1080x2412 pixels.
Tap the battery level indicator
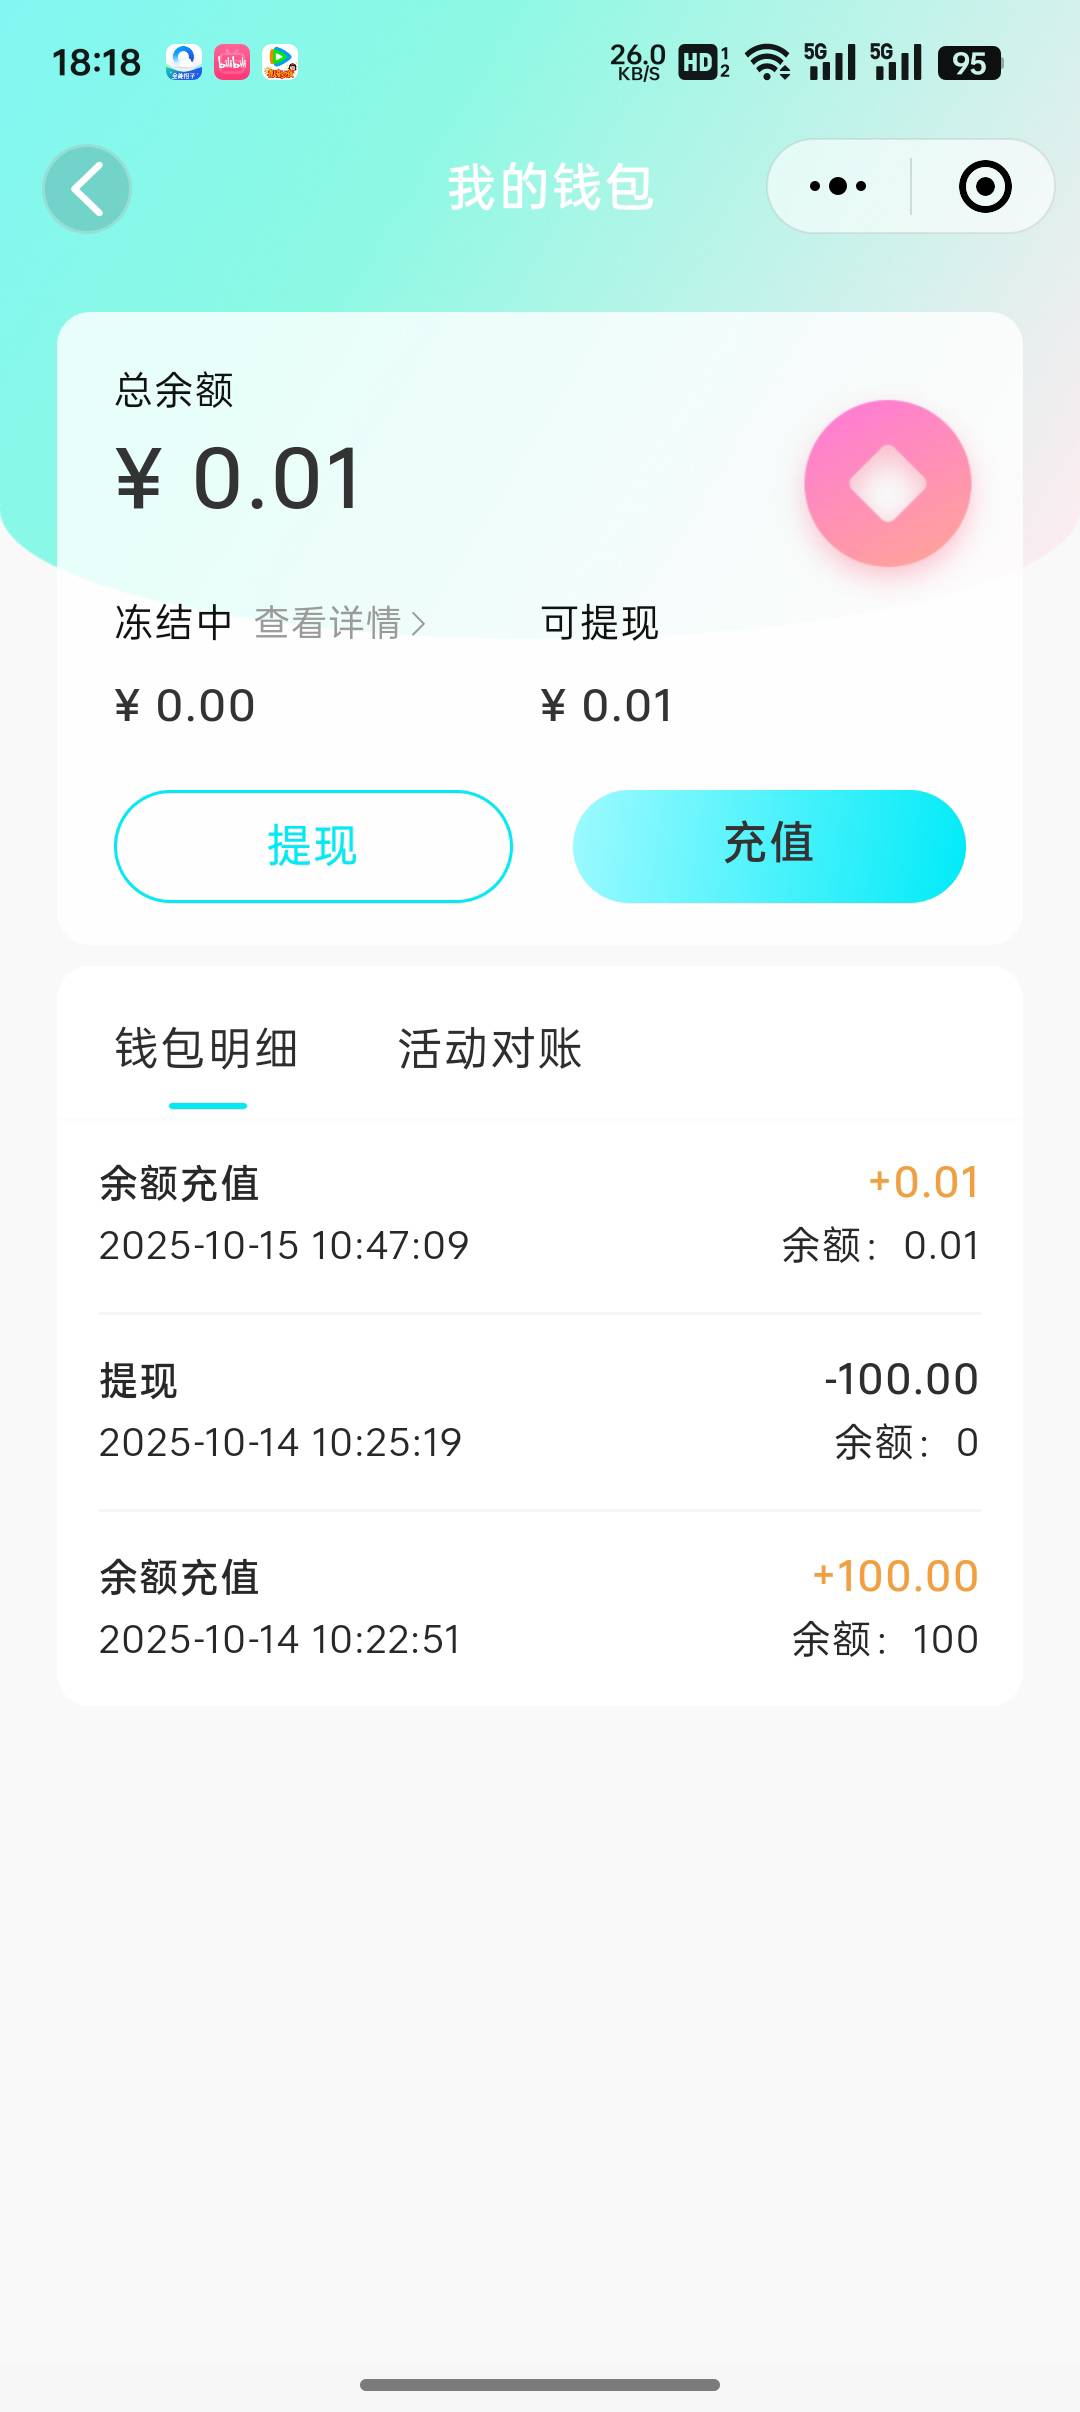coord(969,63)
